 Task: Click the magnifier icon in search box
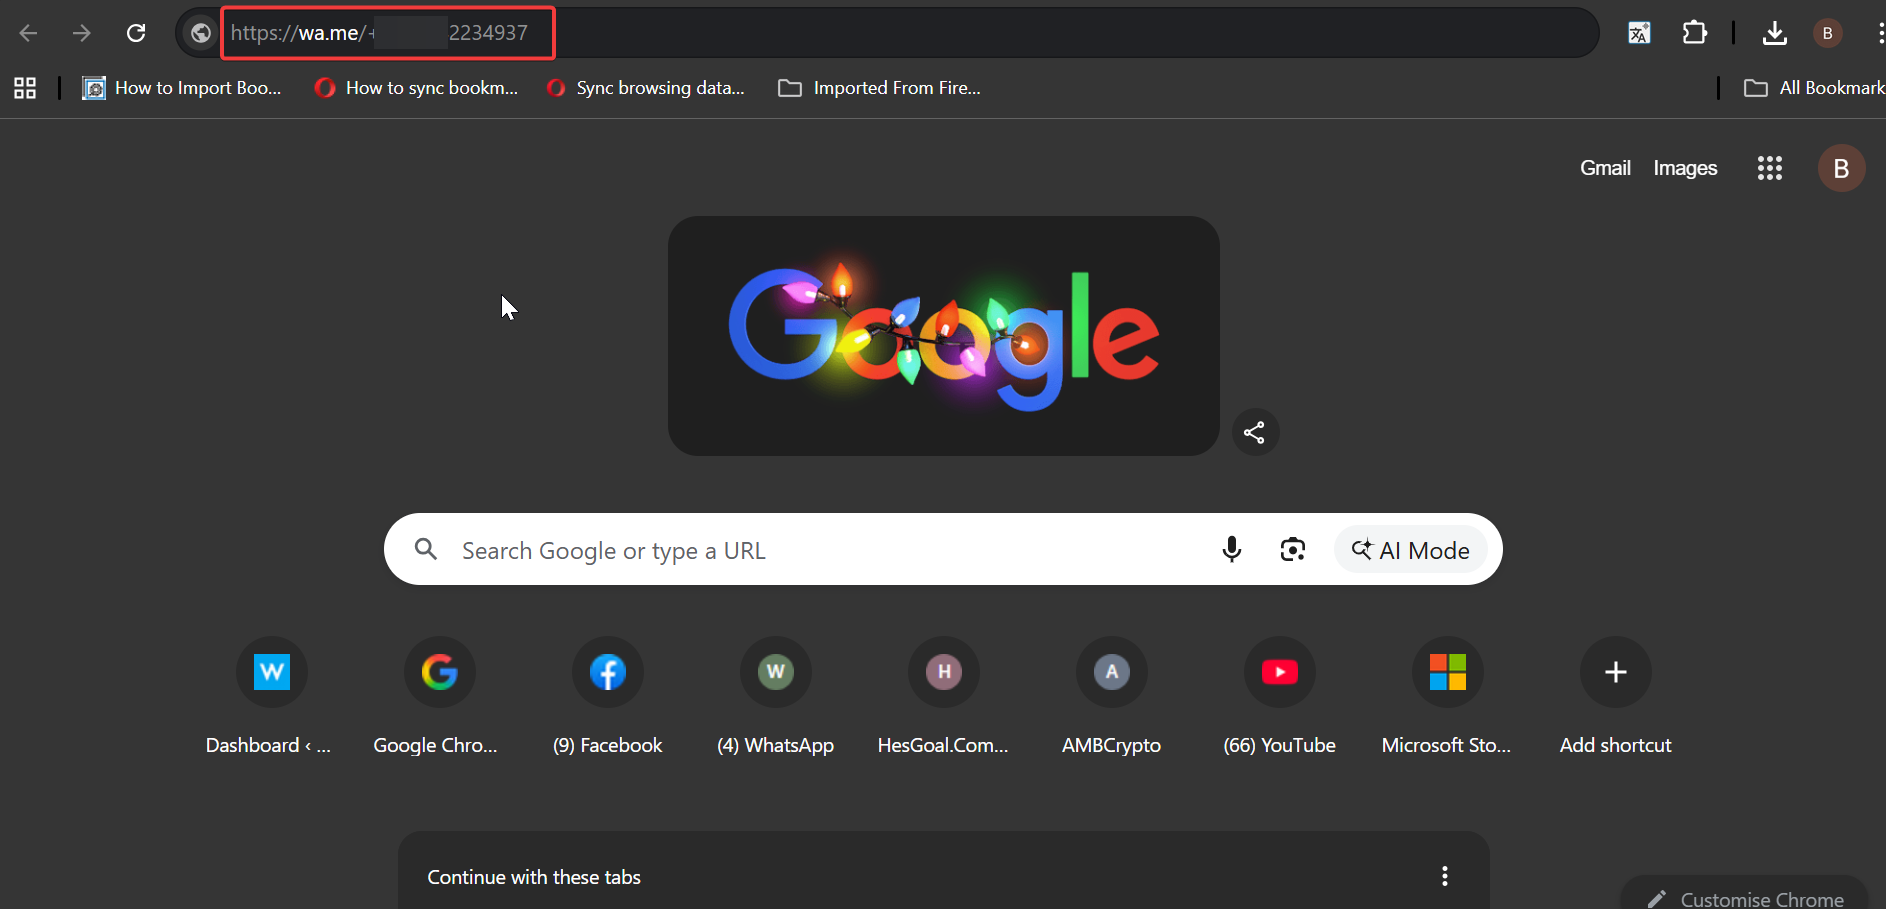[426, 549]
